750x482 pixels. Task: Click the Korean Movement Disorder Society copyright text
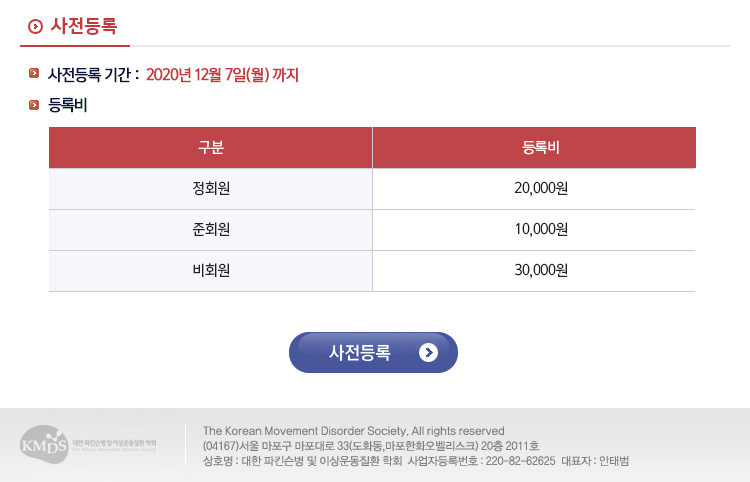tap(353, 431)
